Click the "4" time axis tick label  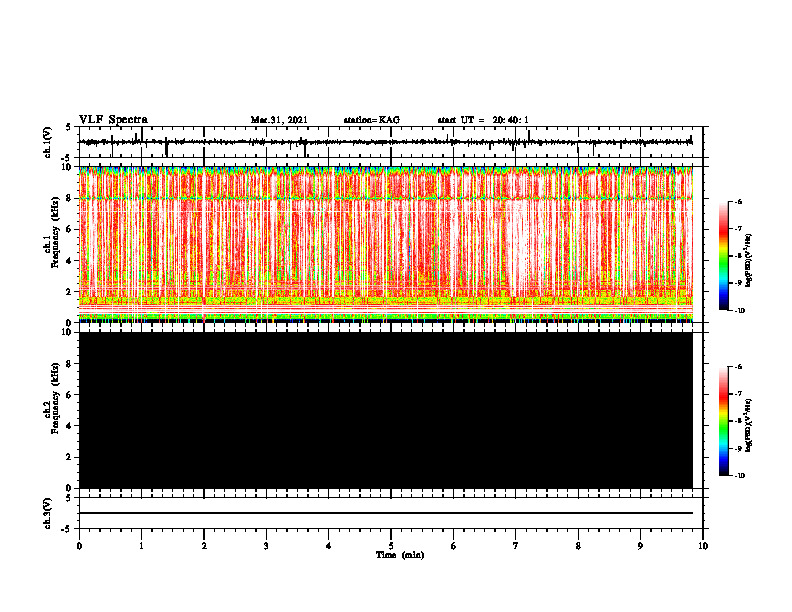(x=329, y=546)
